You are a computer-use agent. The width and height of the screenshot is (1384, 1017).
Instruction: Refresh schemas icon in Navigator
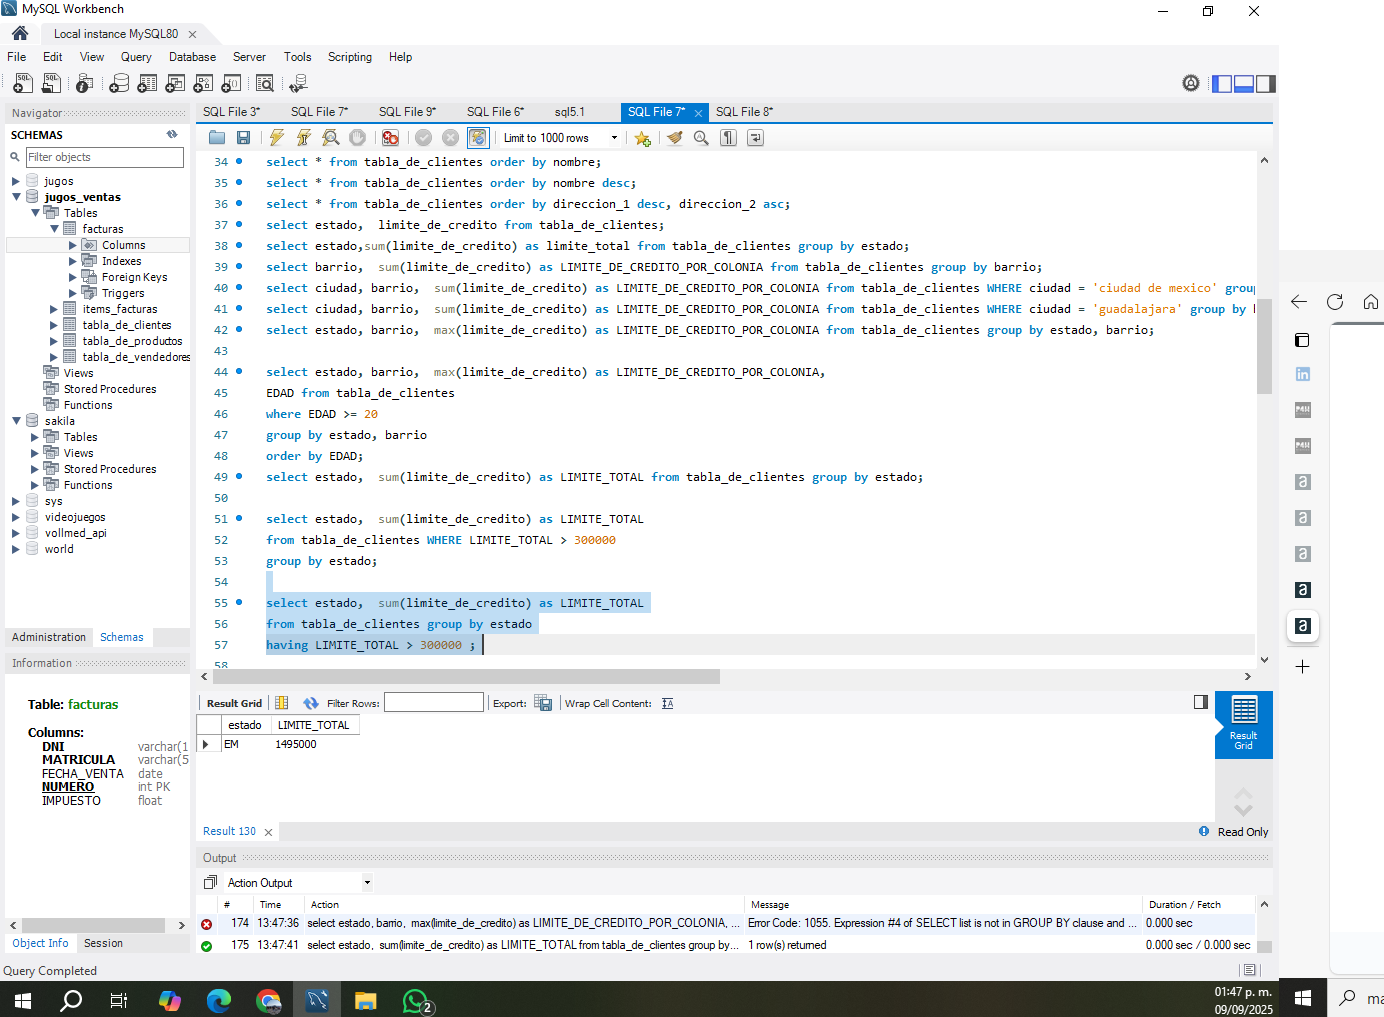pyautogui.click(x=172, y=134)
